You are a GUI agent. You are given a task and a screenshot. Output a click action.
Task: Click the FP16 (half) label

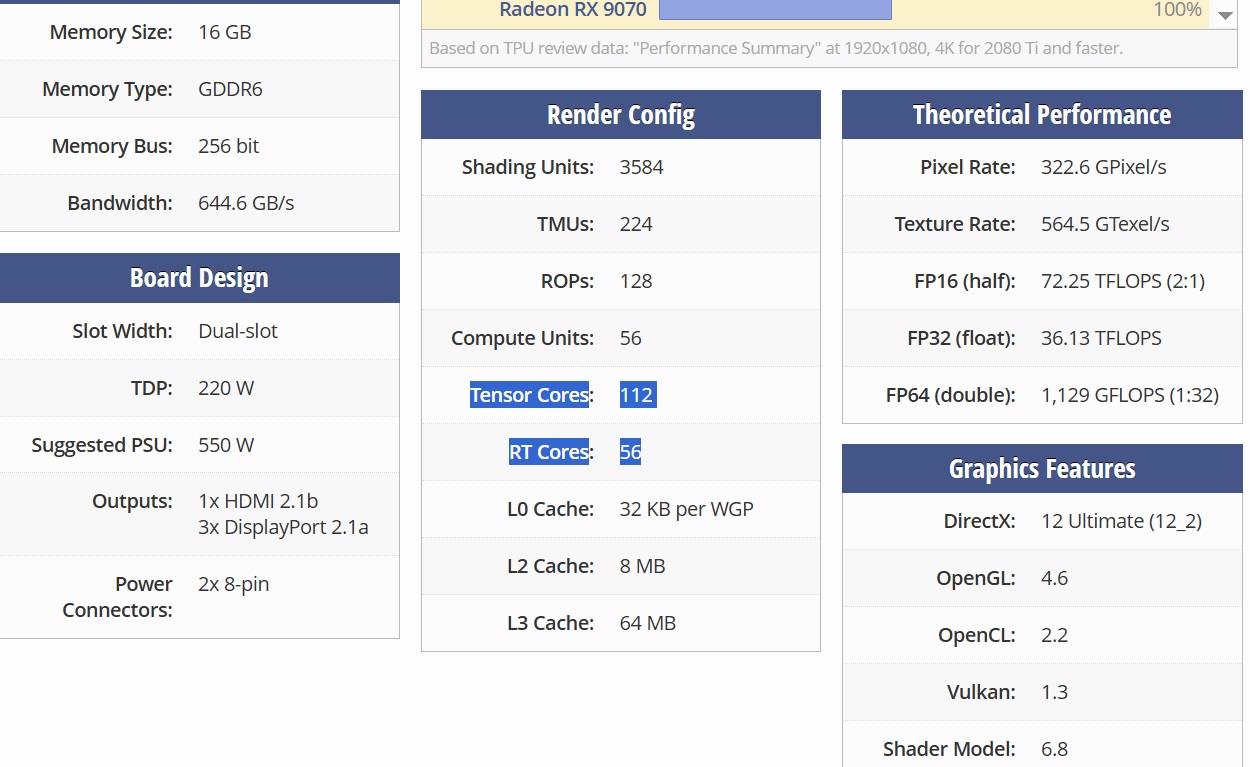point(964,281)
